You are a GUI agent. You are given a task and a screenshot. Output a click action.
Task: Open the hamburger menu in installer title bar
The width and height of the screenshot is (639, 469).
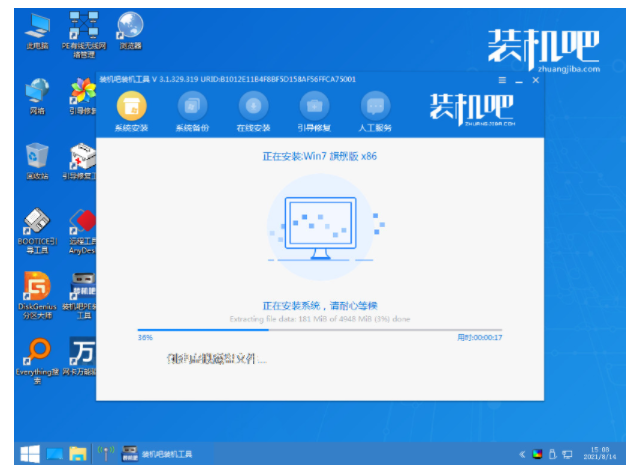(502, 78)
